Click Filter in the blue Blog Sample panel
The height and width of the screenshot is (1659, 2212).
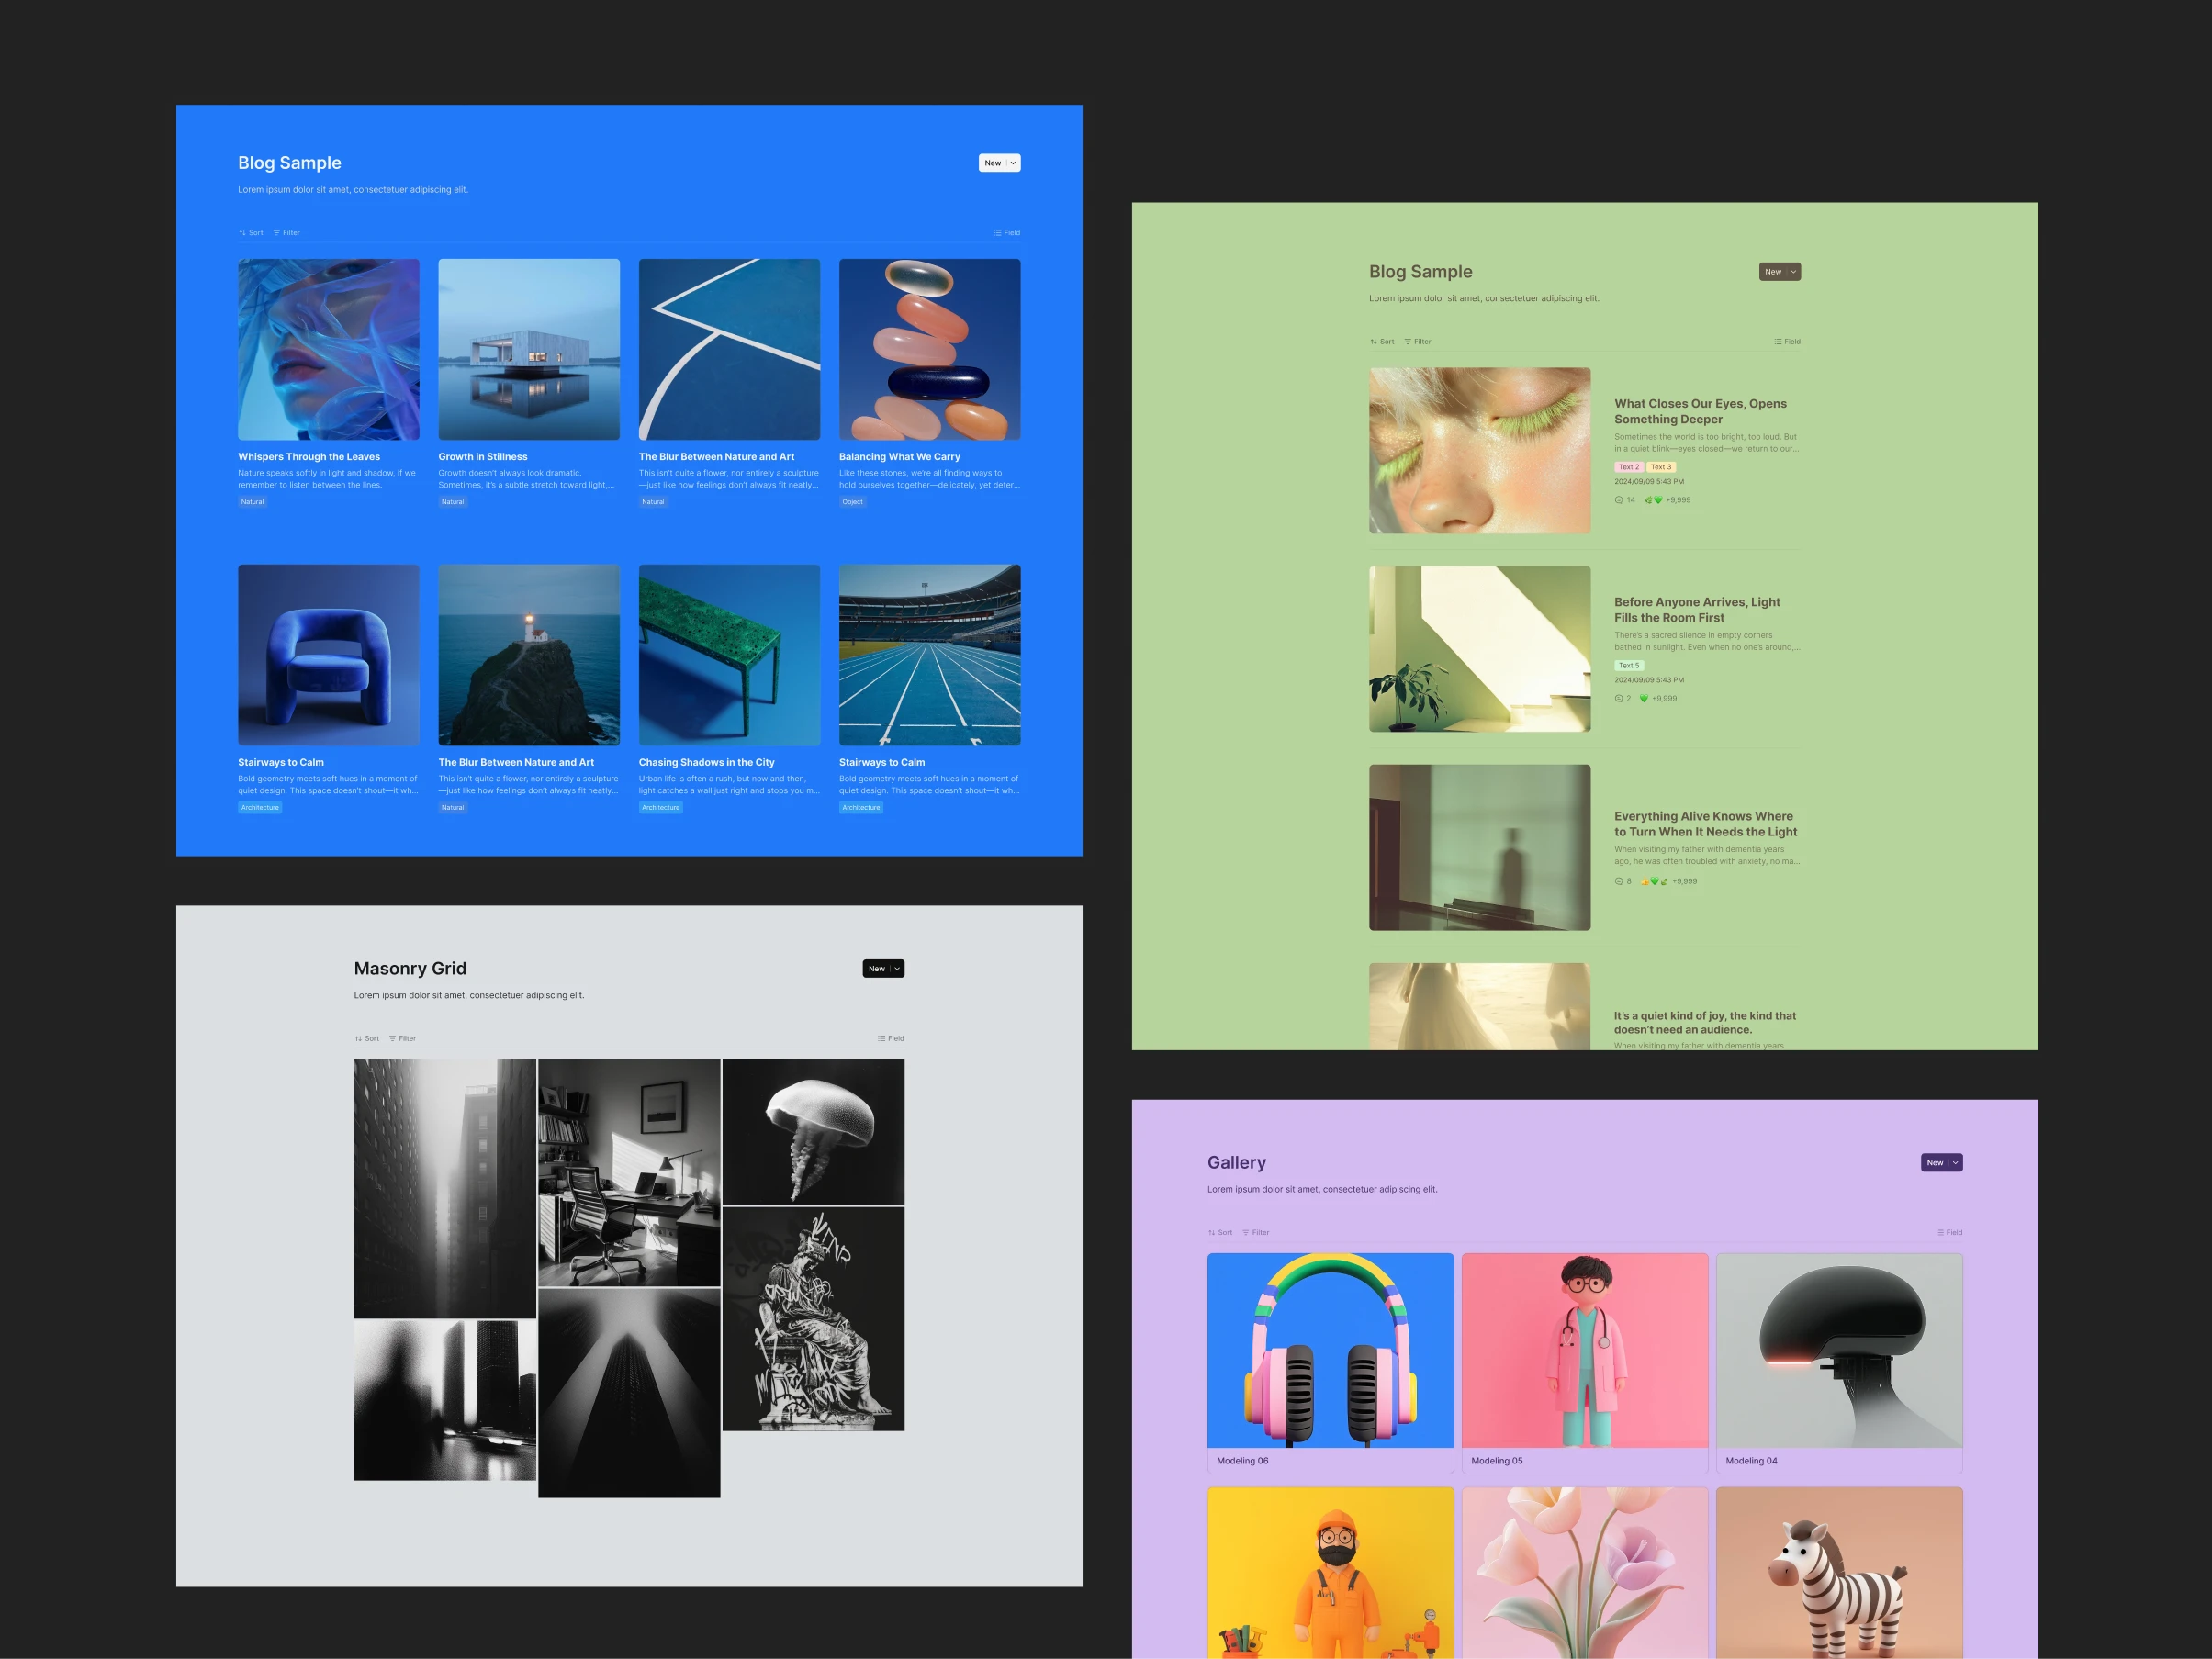pos(287,233)
